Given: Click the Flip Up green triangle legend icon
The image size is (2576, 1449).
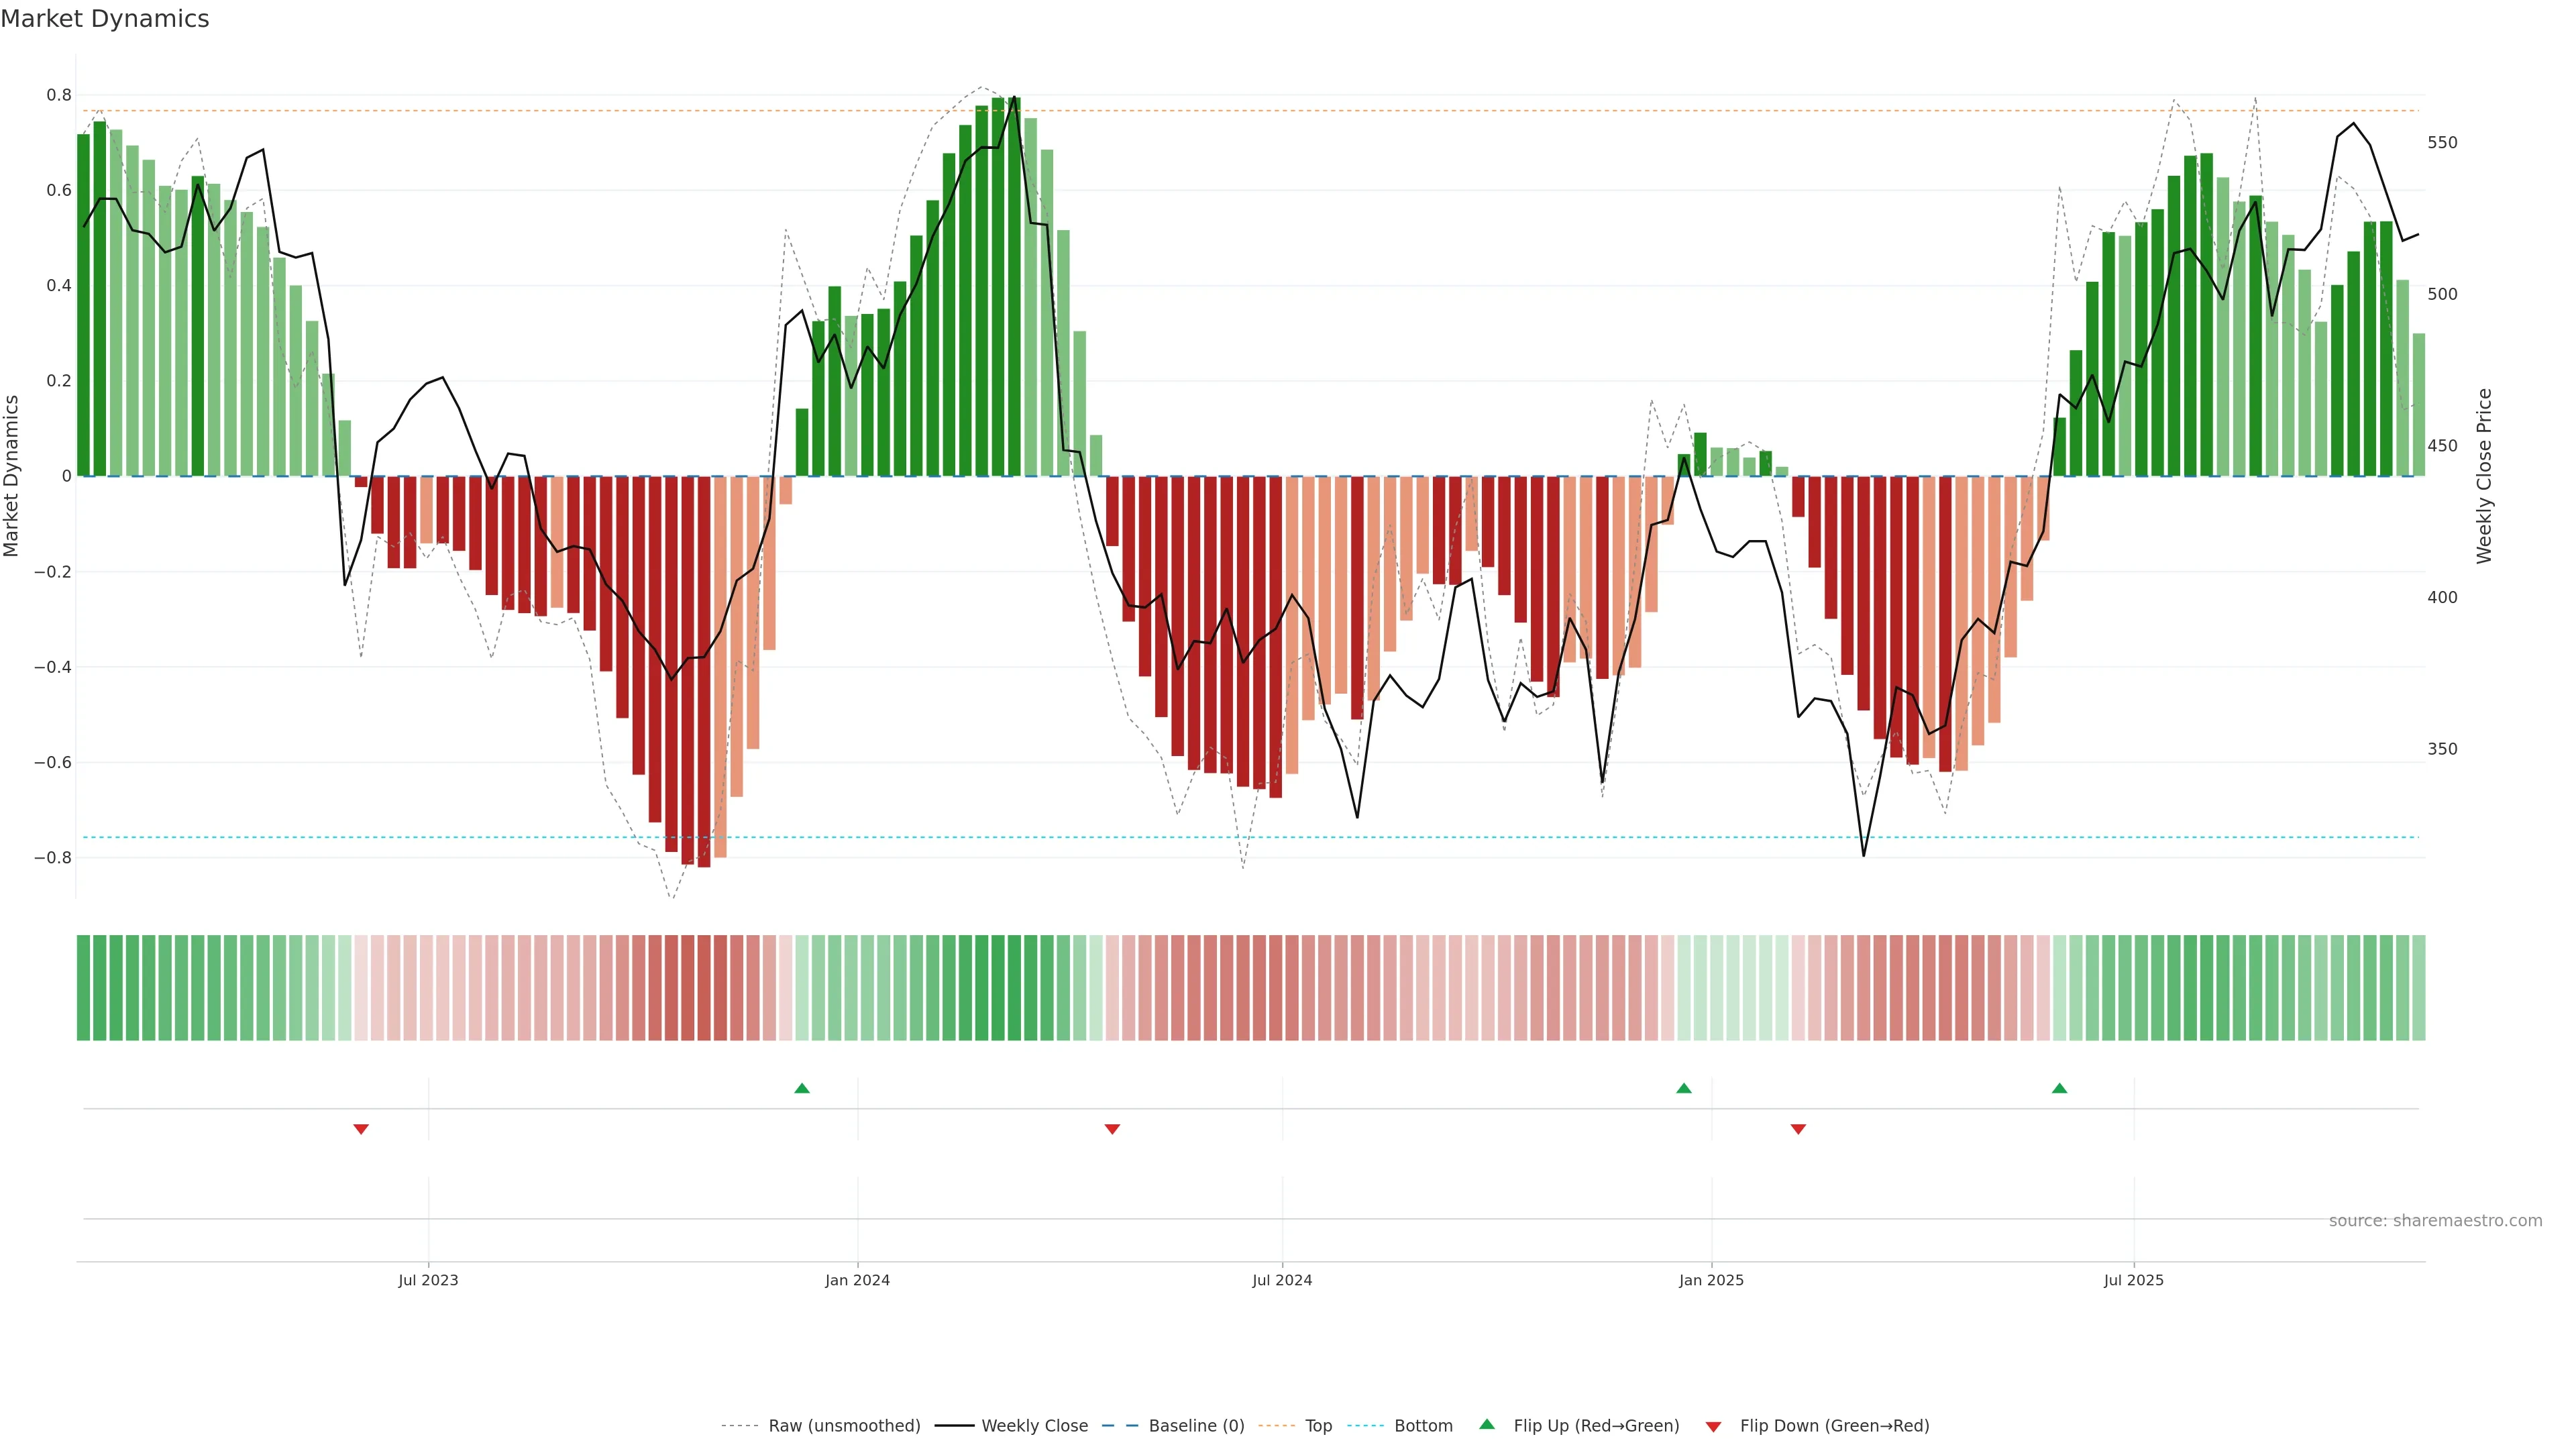Looking at the screenshot, I should pos(1487,1424).
